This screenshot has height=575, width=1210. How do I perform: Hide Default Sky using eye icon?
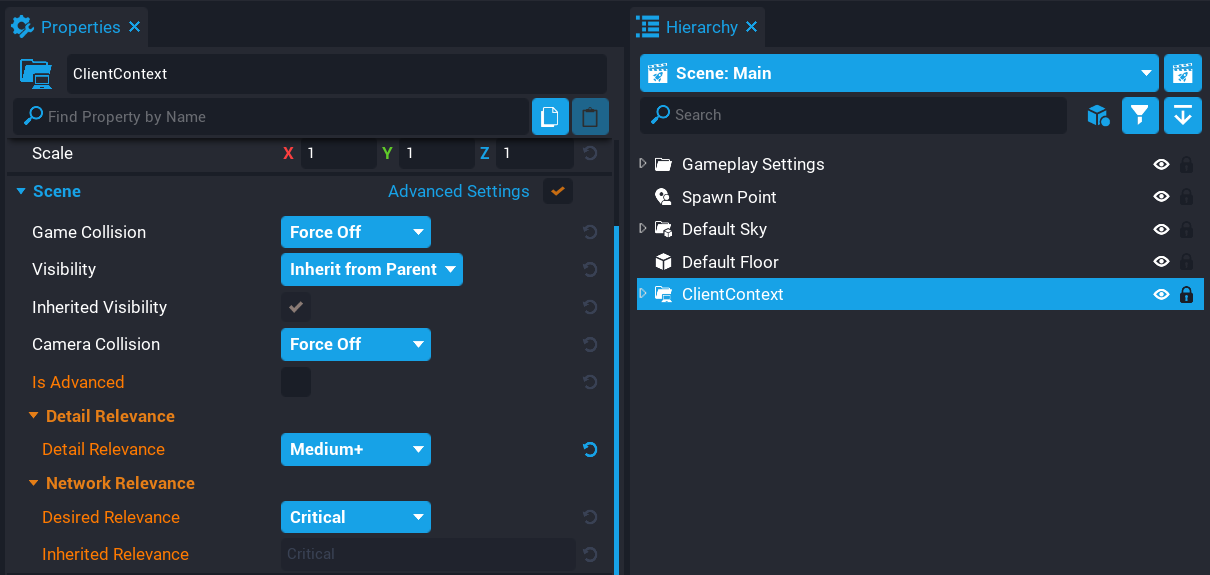tap(1161, 230)
